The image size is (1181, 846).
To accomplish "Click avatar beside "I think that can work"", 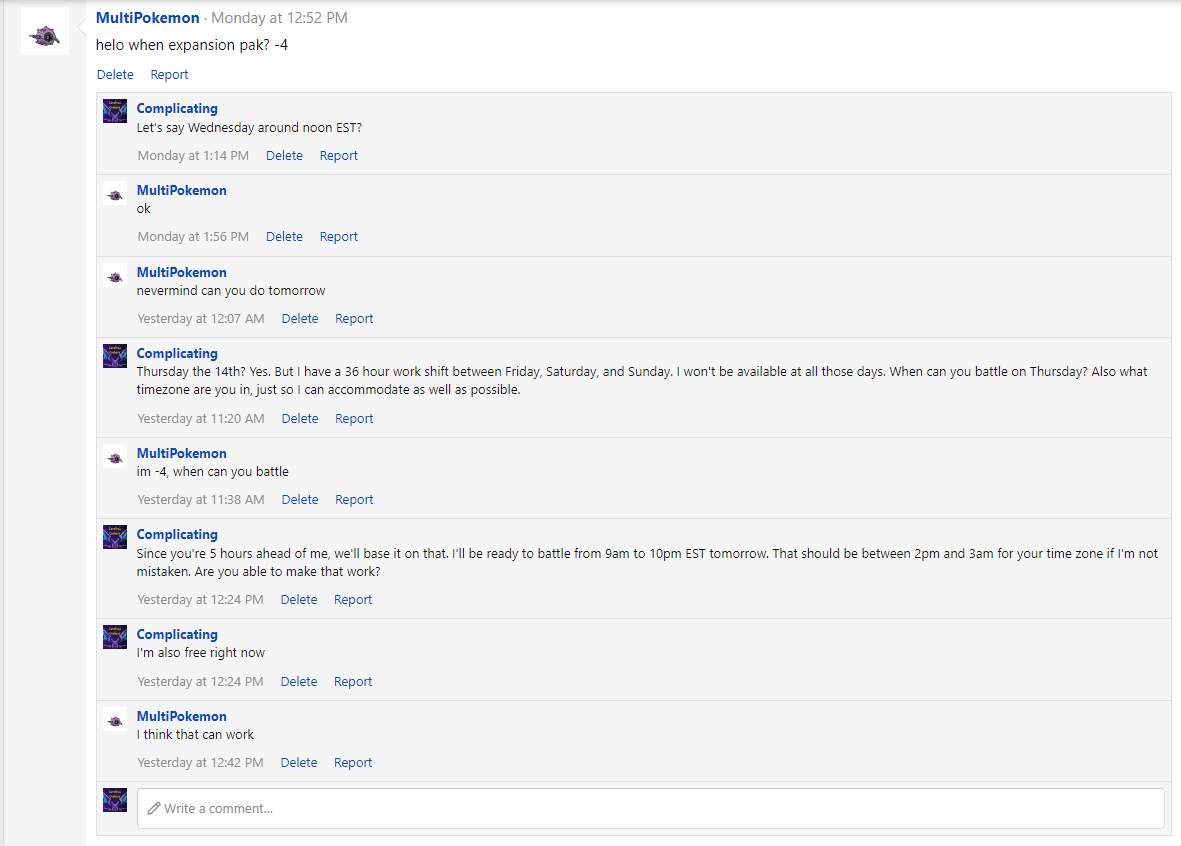I will (x=115, y=719).
